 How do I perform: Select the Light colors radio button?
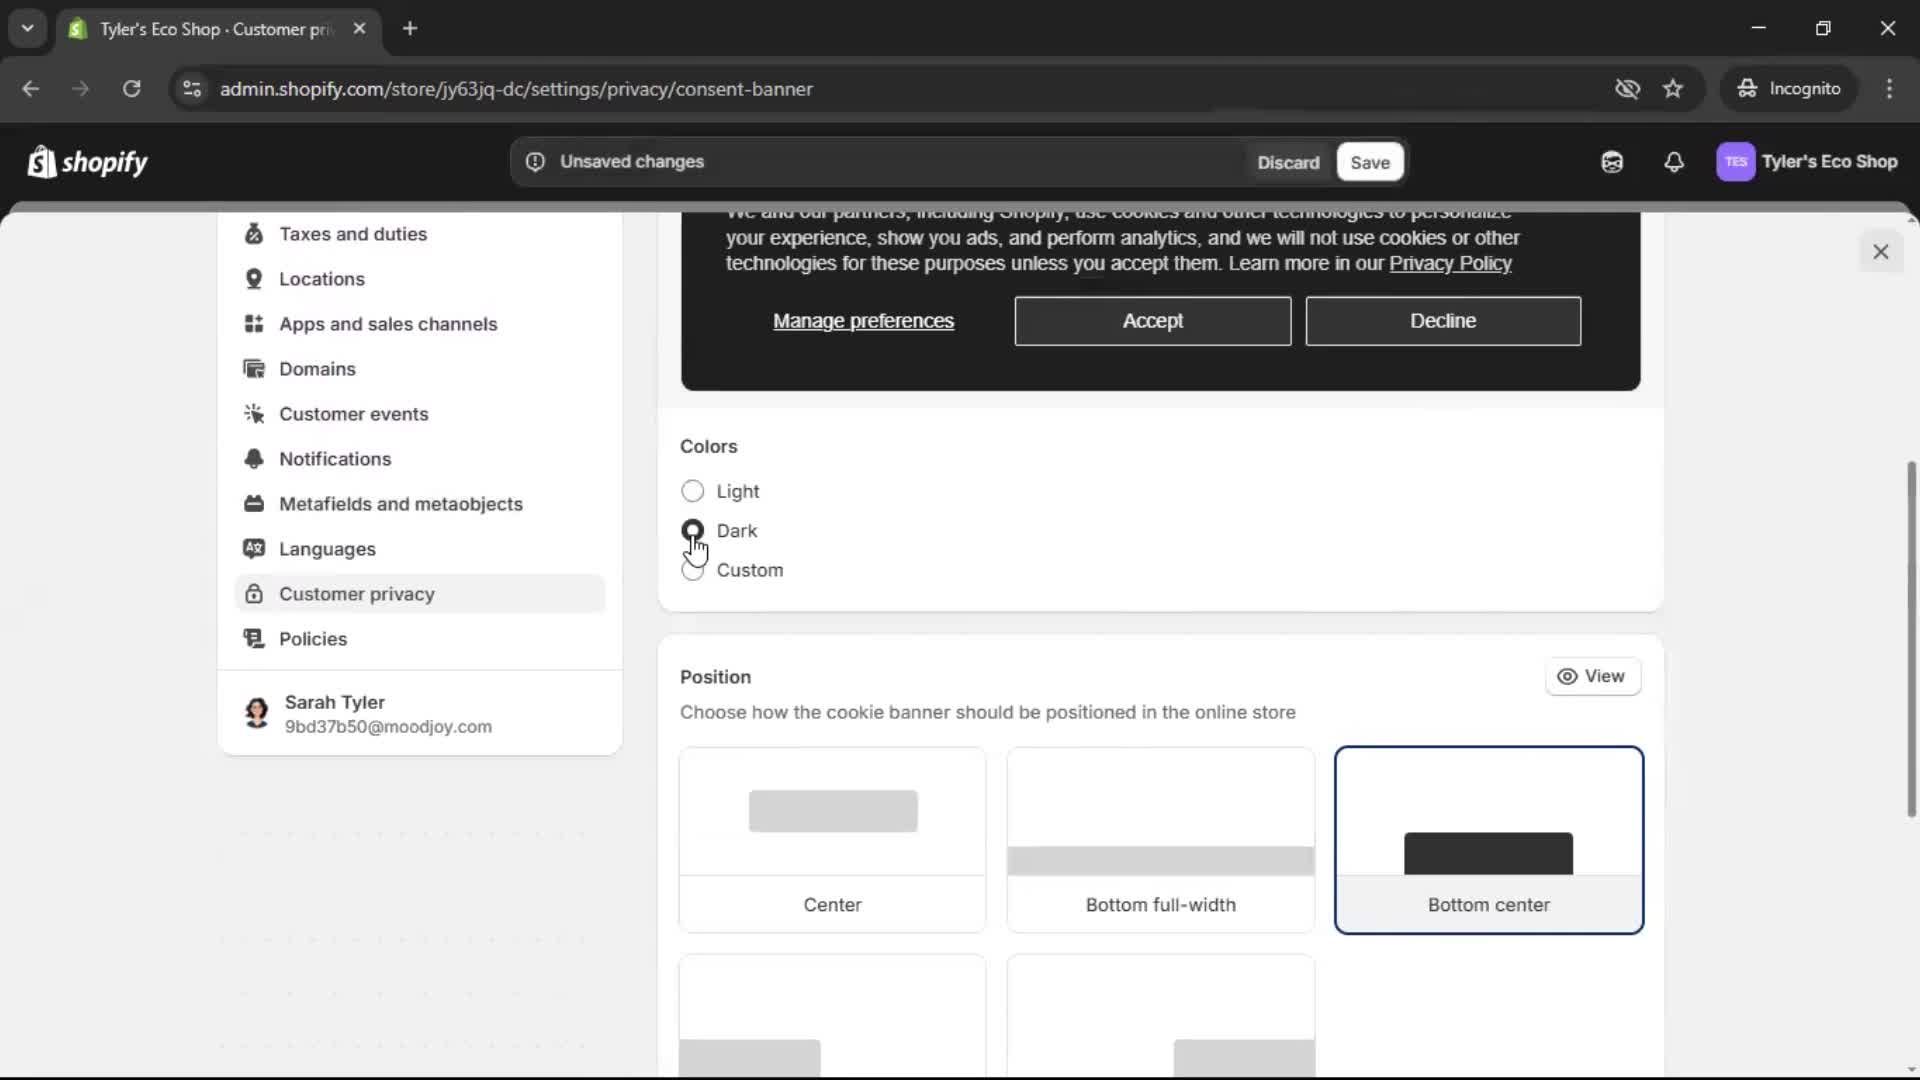[x=692, y=491]
